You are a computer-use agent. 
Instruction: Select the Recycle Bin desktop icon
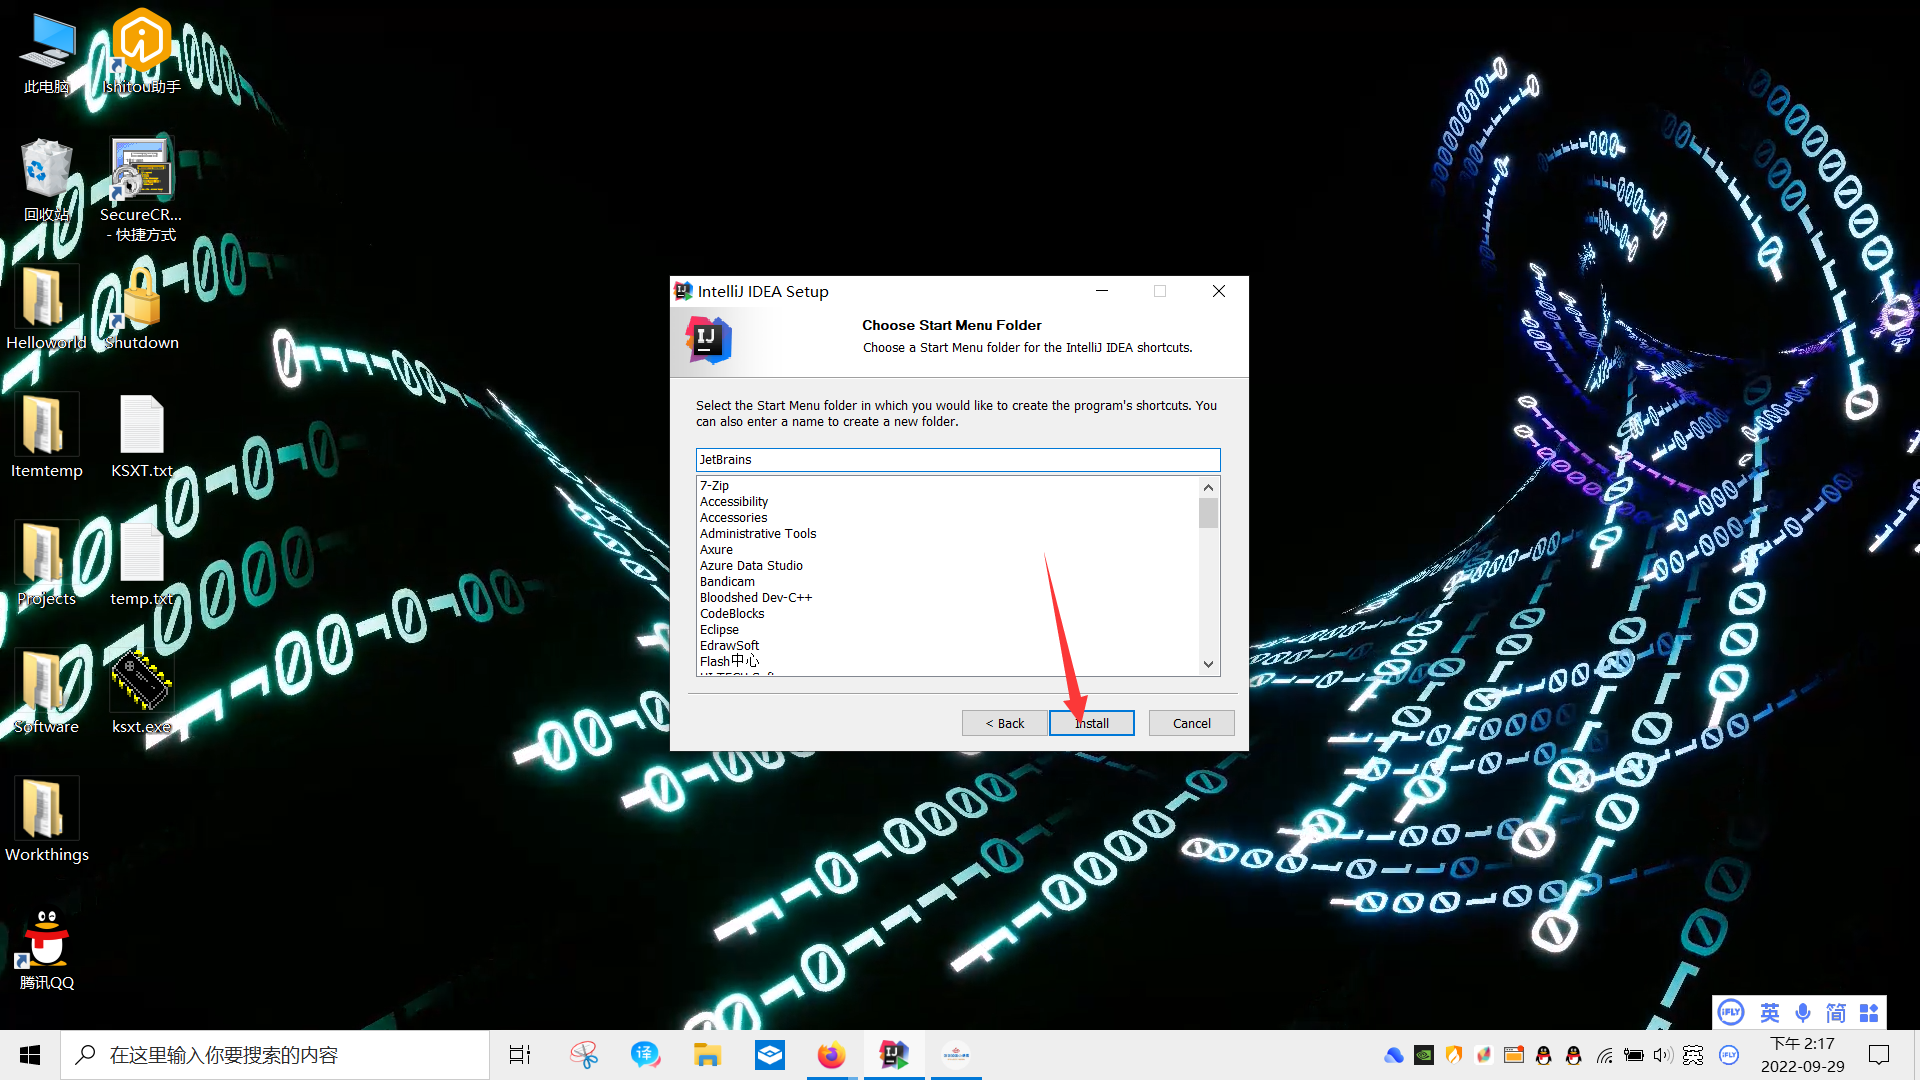(x=46, y=172)
